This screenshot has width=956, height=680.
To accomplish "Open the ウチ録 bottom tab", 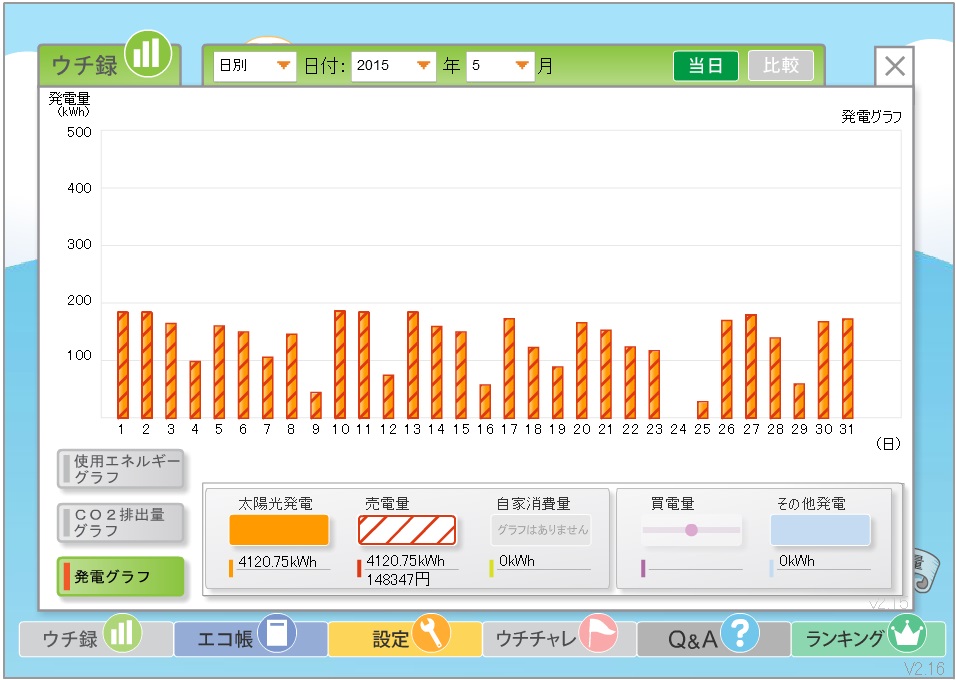I will coord(96,639).
